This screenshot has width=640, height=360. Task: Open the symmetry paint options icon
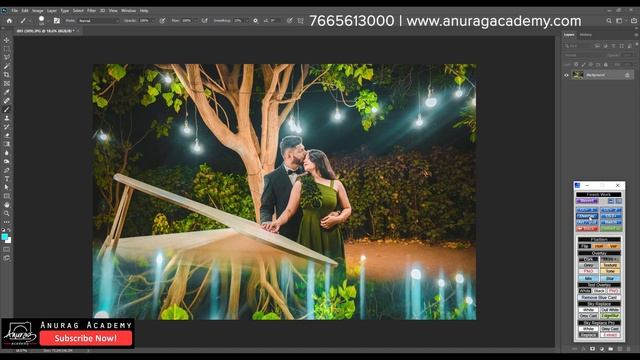300,20
